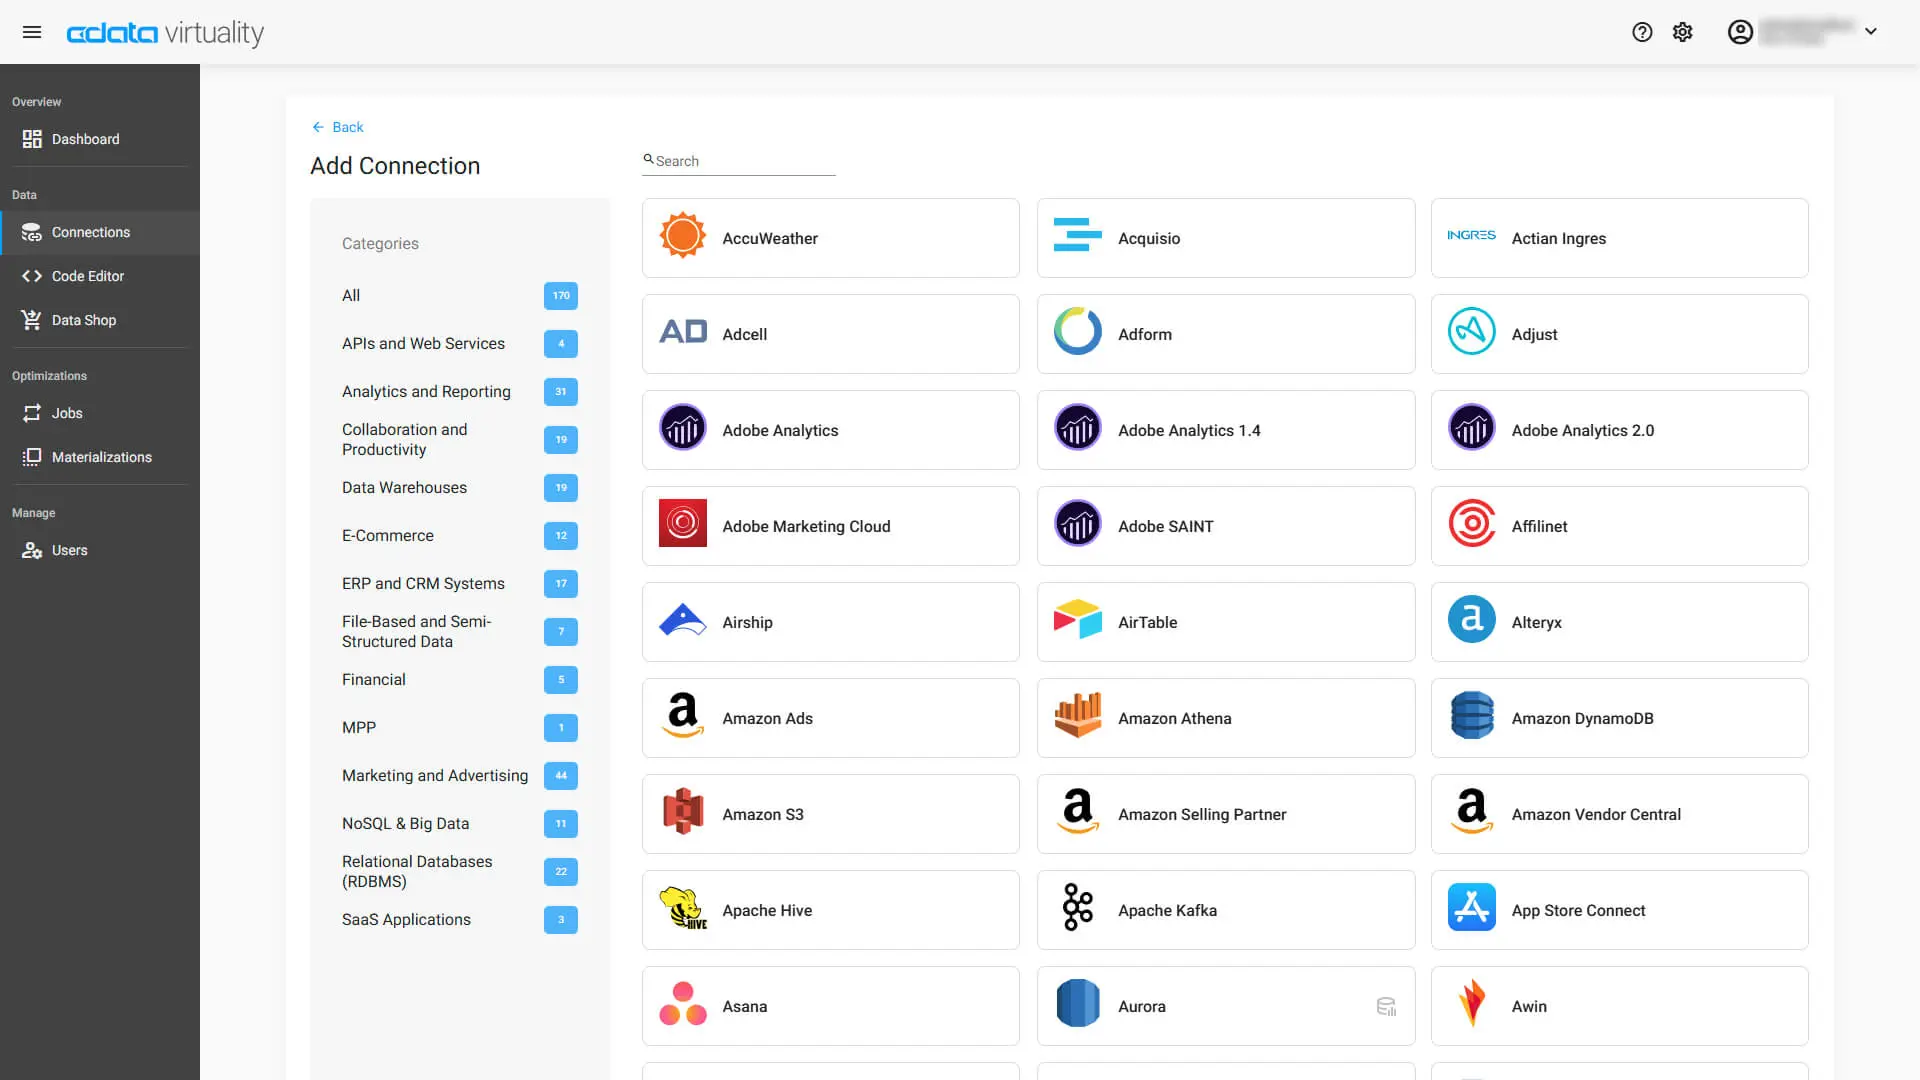This screenshot has height=1080, width=1920.
Task: Select the Apache Kafka logo icon
Action: pyautogui.click(x=1077, y=910)
